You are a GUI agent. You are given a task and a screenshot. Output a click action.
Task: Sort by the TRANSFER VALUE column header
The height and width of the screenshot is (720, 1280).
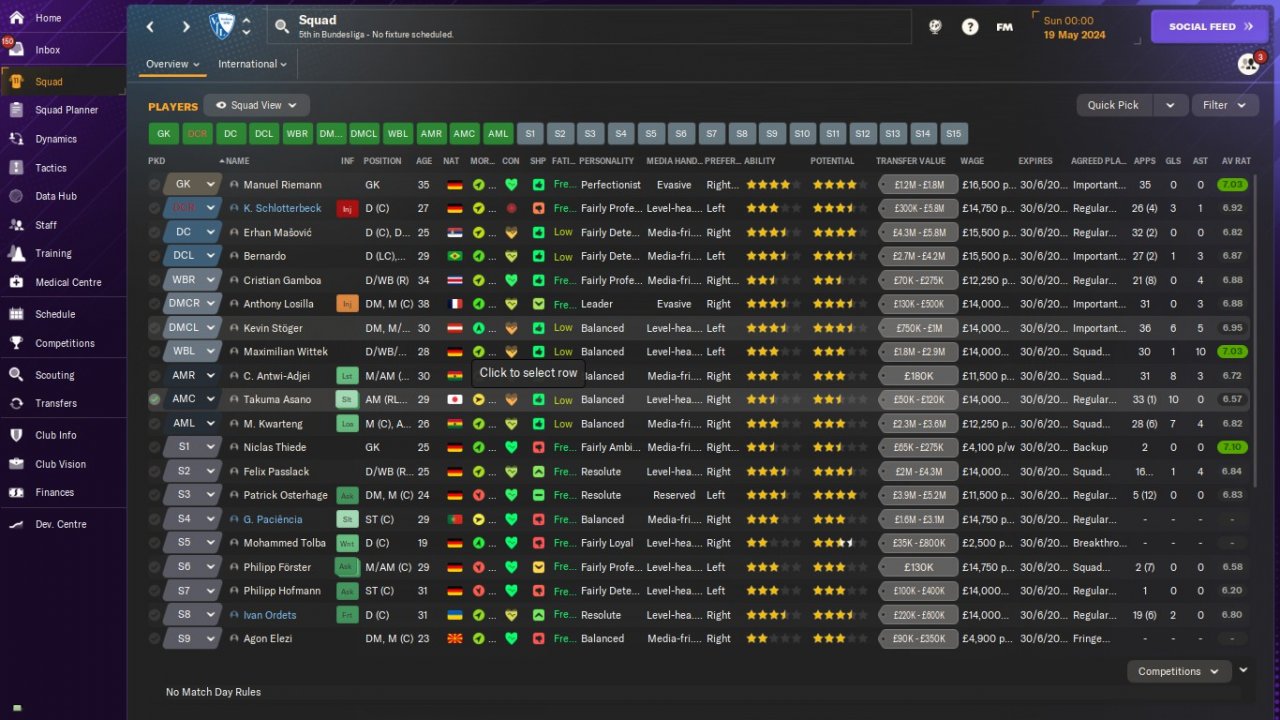click(x=911, y=161)
